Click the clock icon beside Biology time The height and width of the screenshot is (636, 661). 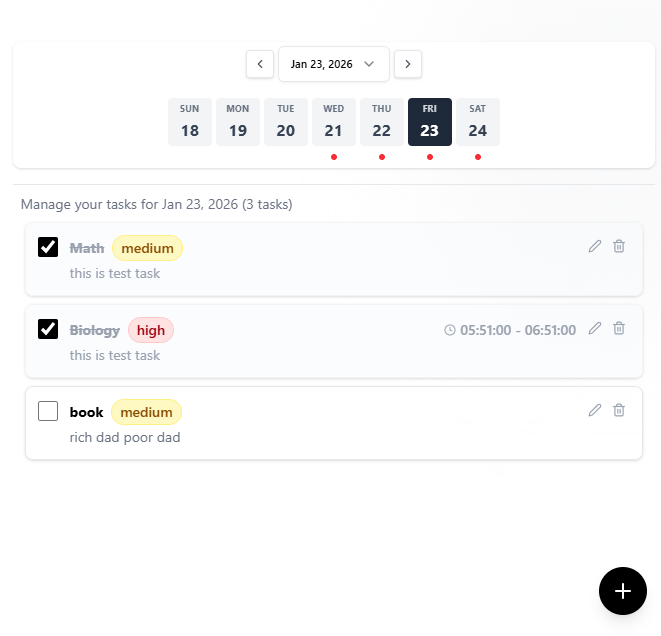tap(450, 330)
